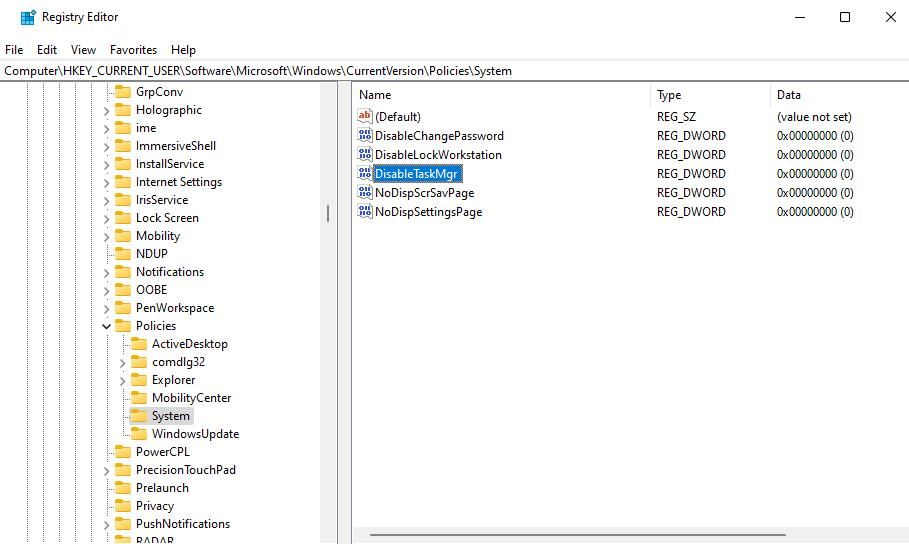Click the Registry Editor app icon
The height and width of the screenshot is (544, 909).
click(x=28, y=17)
